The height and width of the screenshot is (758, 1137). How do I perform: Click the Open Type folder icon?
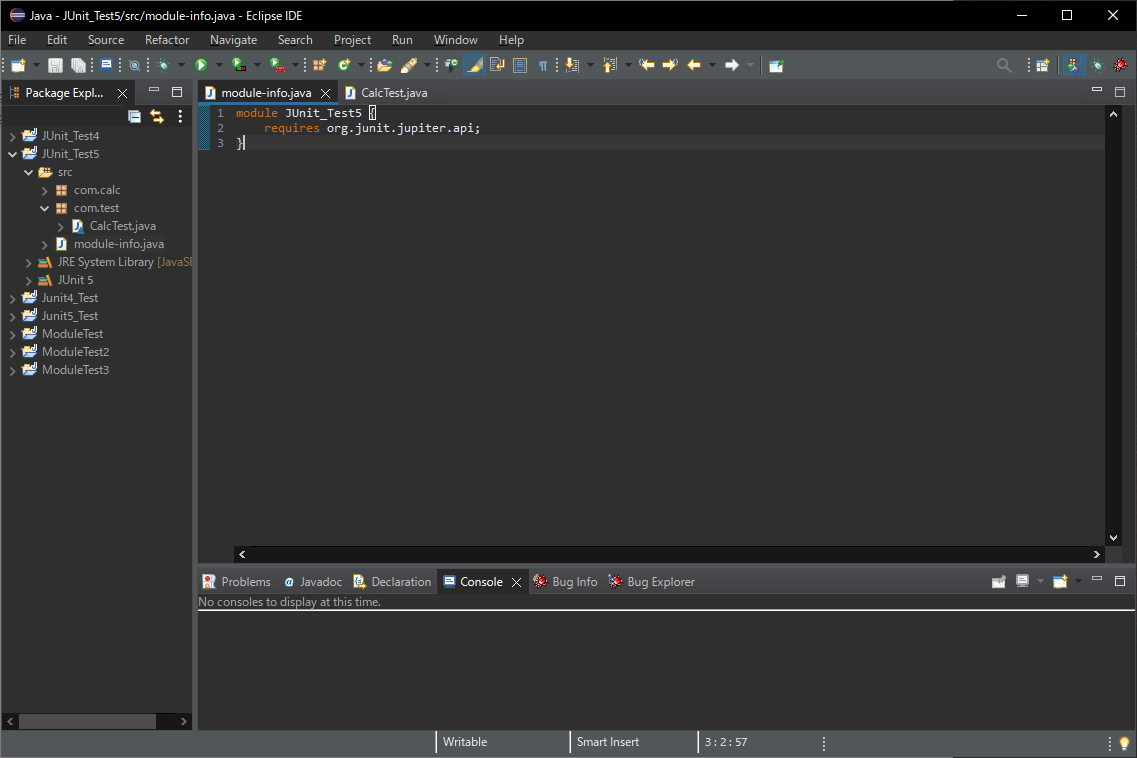[x=385, y=65]
